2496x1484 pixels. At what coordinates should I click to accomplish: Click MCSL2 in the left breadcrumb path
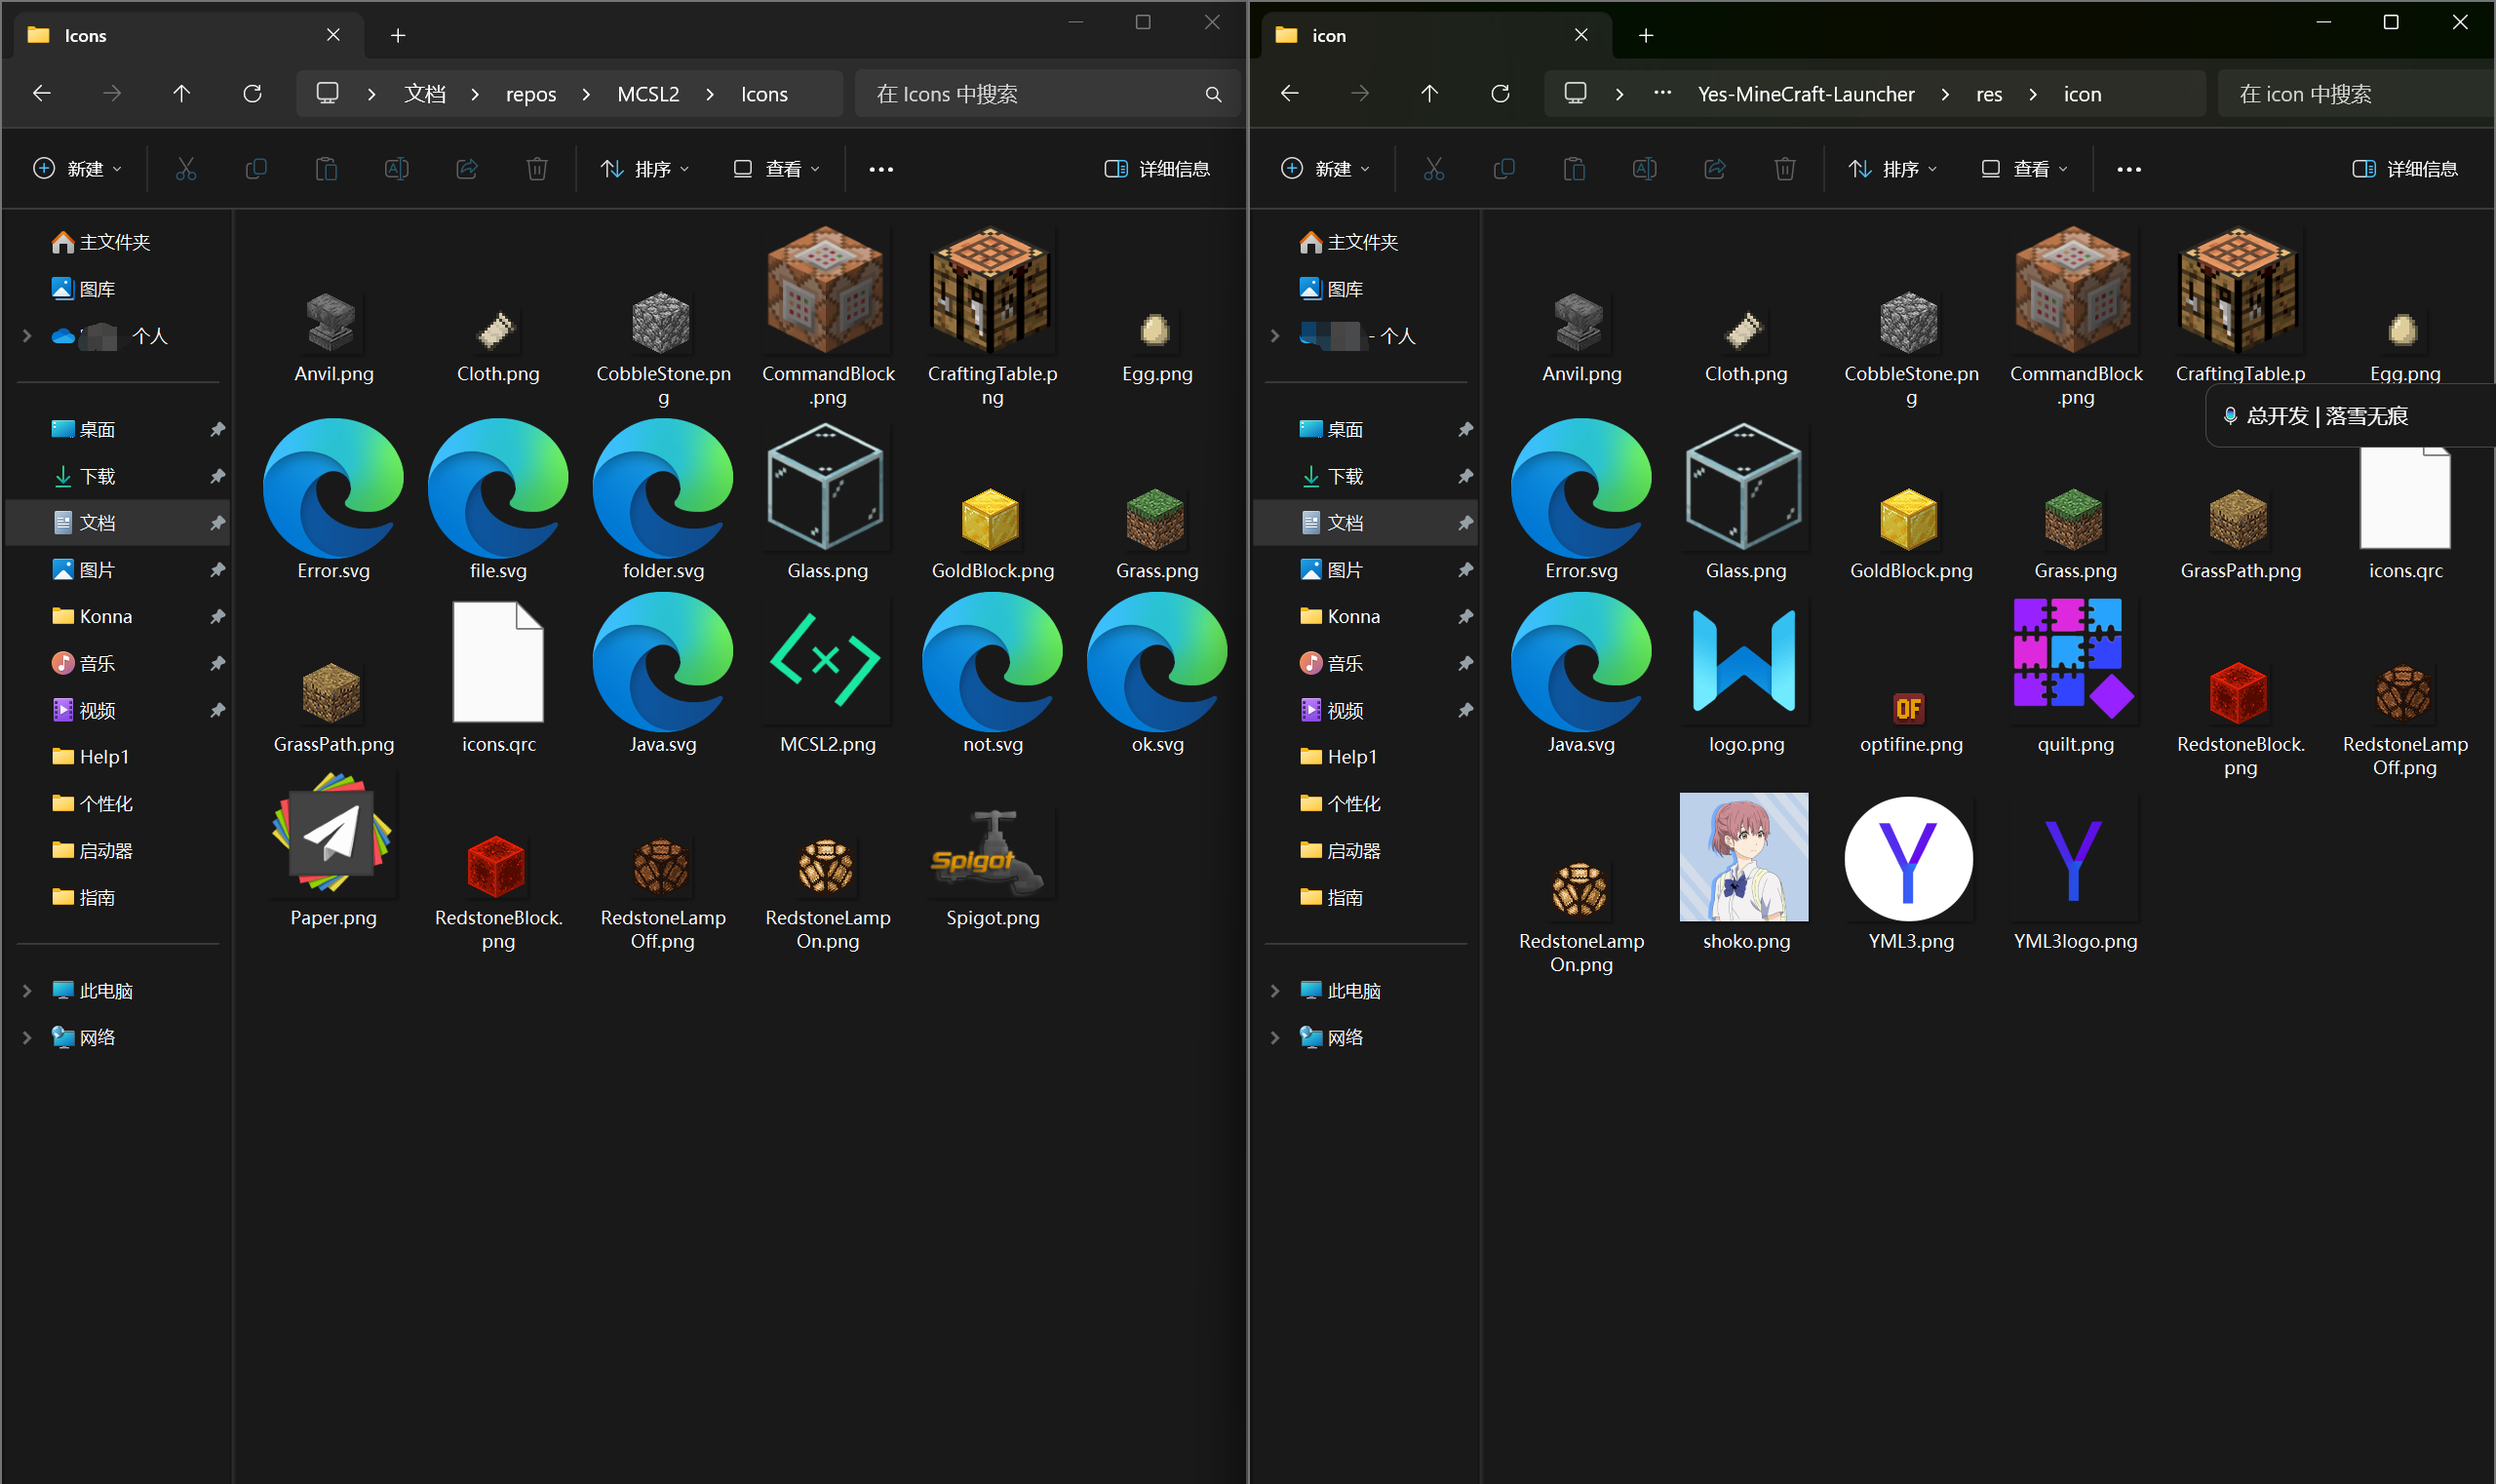[648, 94]
